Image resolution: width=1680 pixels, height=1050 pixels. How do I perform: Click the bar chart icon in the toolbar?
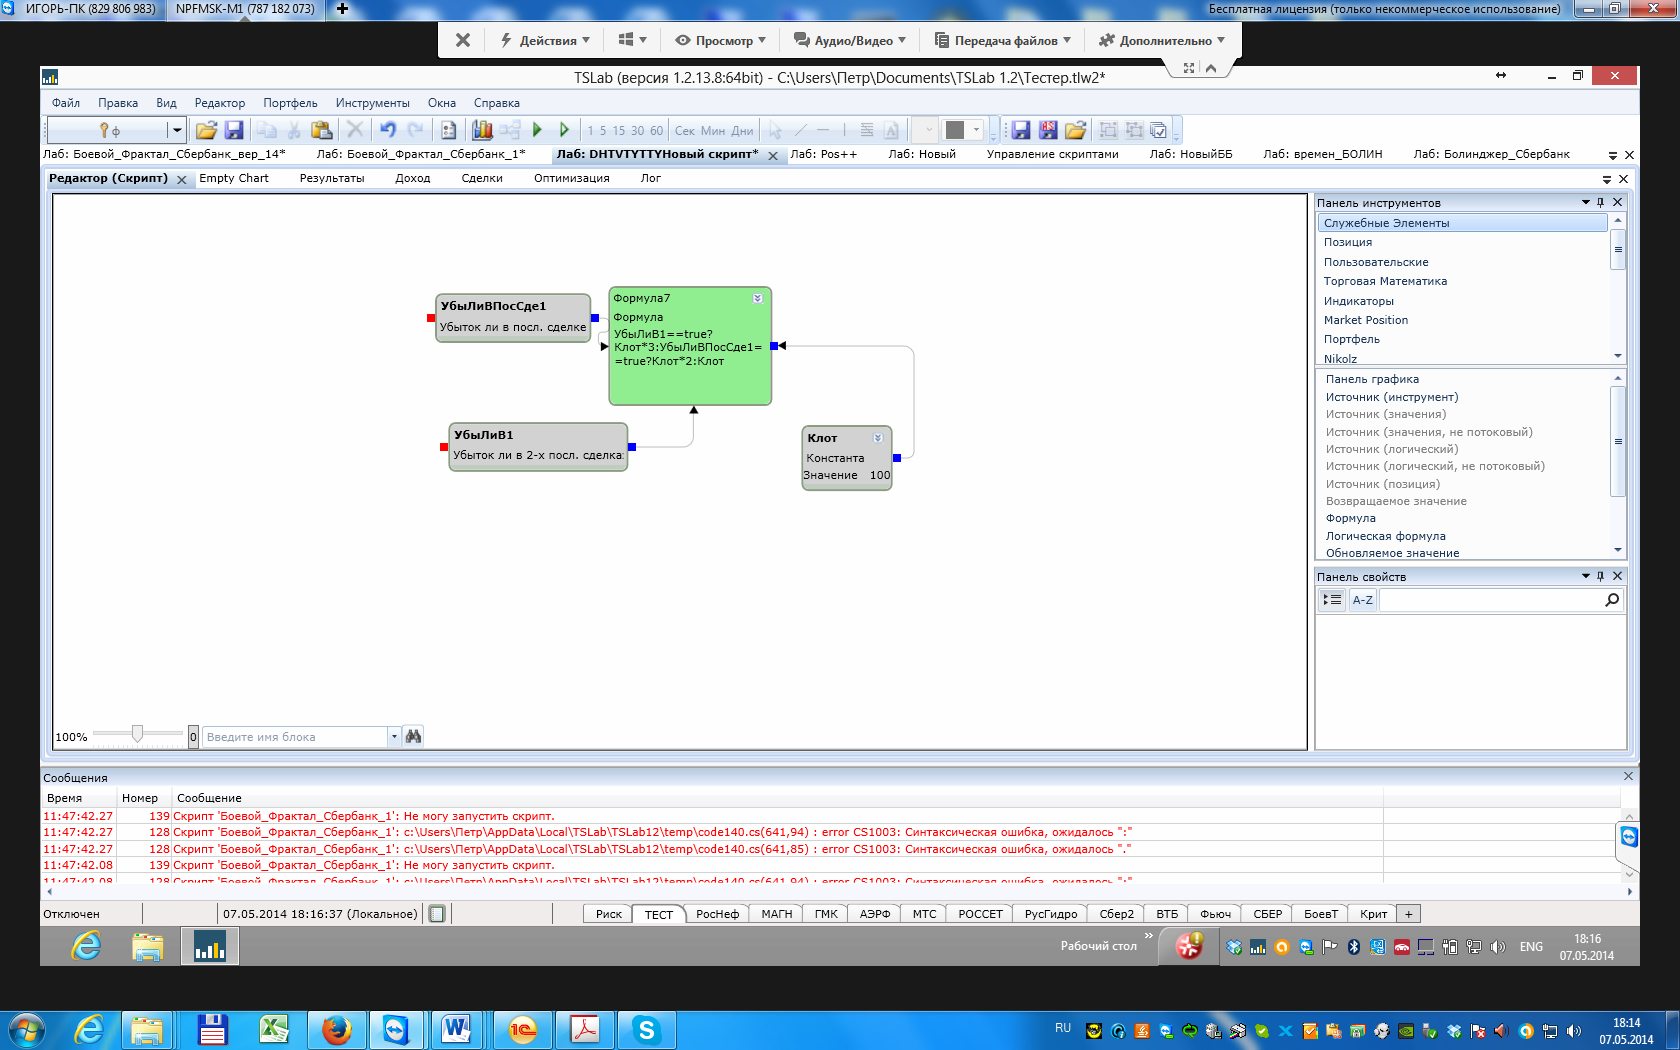pyautogui.click(x=482, y=130)
